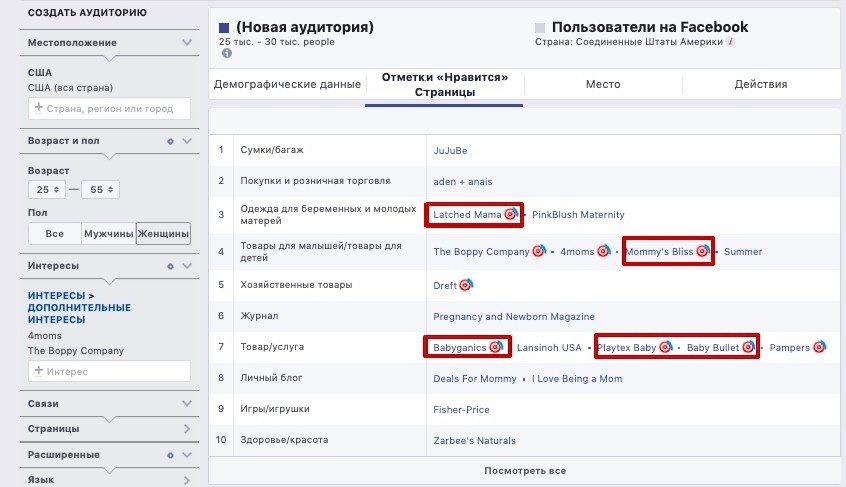Switch to Демографические данные tab
This screenshot has width=846, height=487.
(287, 84)
